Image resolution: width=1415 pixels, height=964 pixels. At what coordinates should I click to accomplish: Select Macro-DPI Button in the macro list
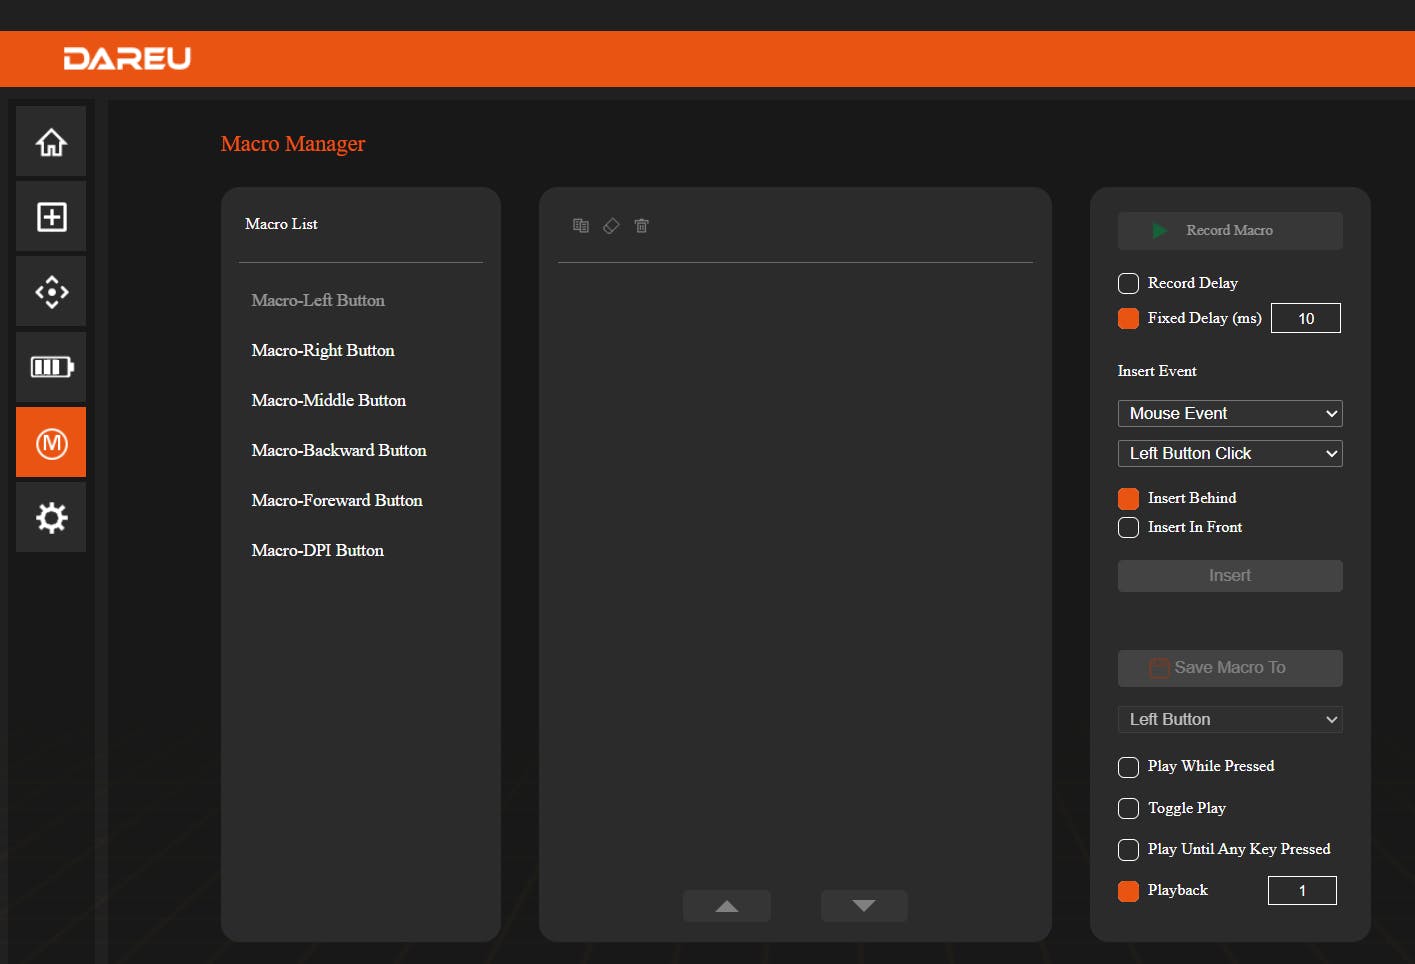coord(318,551)
